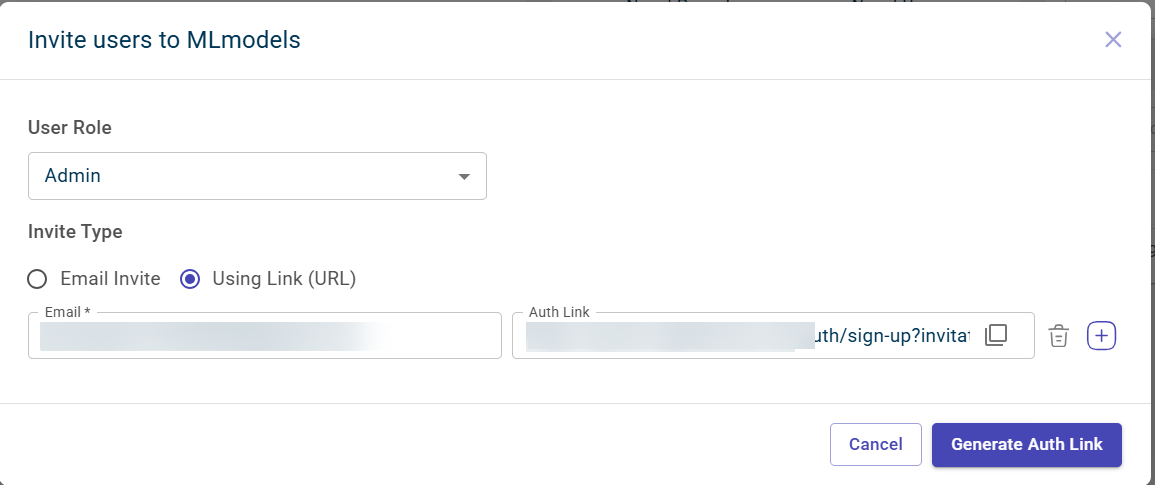Click the 'Invite users to MLmodels' title
The image size is (1155, 485).
(x=164, y=40)
